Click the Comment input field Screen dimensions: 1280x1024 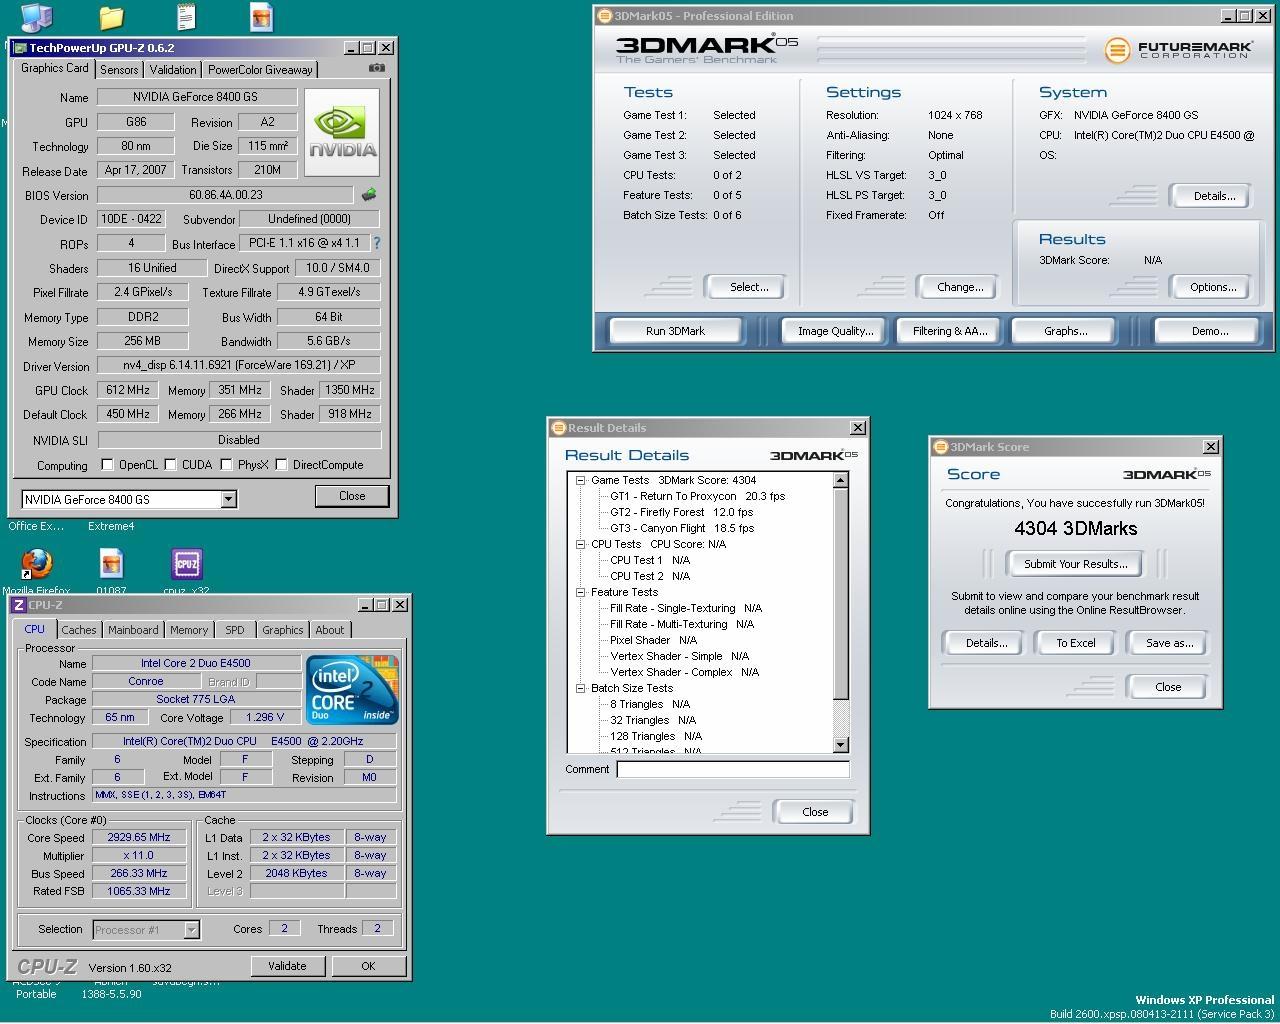pos(733,769)
